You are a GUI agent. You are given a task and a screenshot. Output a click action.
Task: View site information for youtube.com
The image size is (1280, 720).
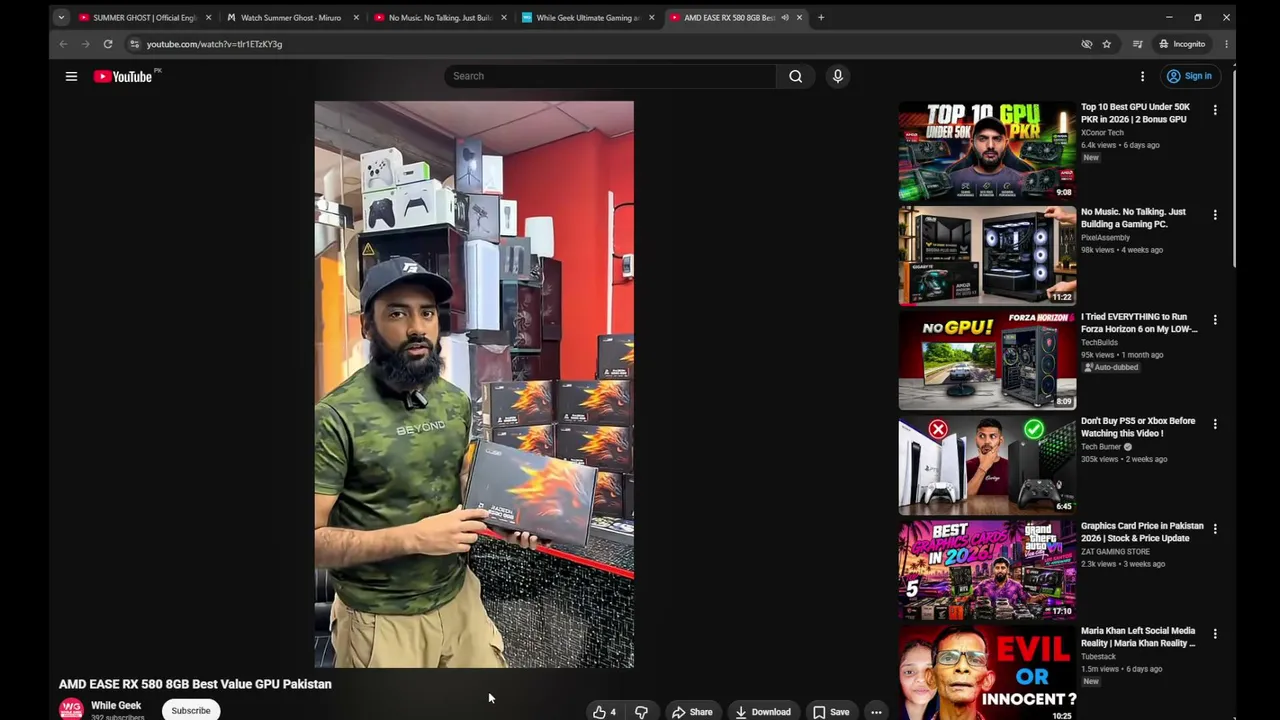click(135, 44)
